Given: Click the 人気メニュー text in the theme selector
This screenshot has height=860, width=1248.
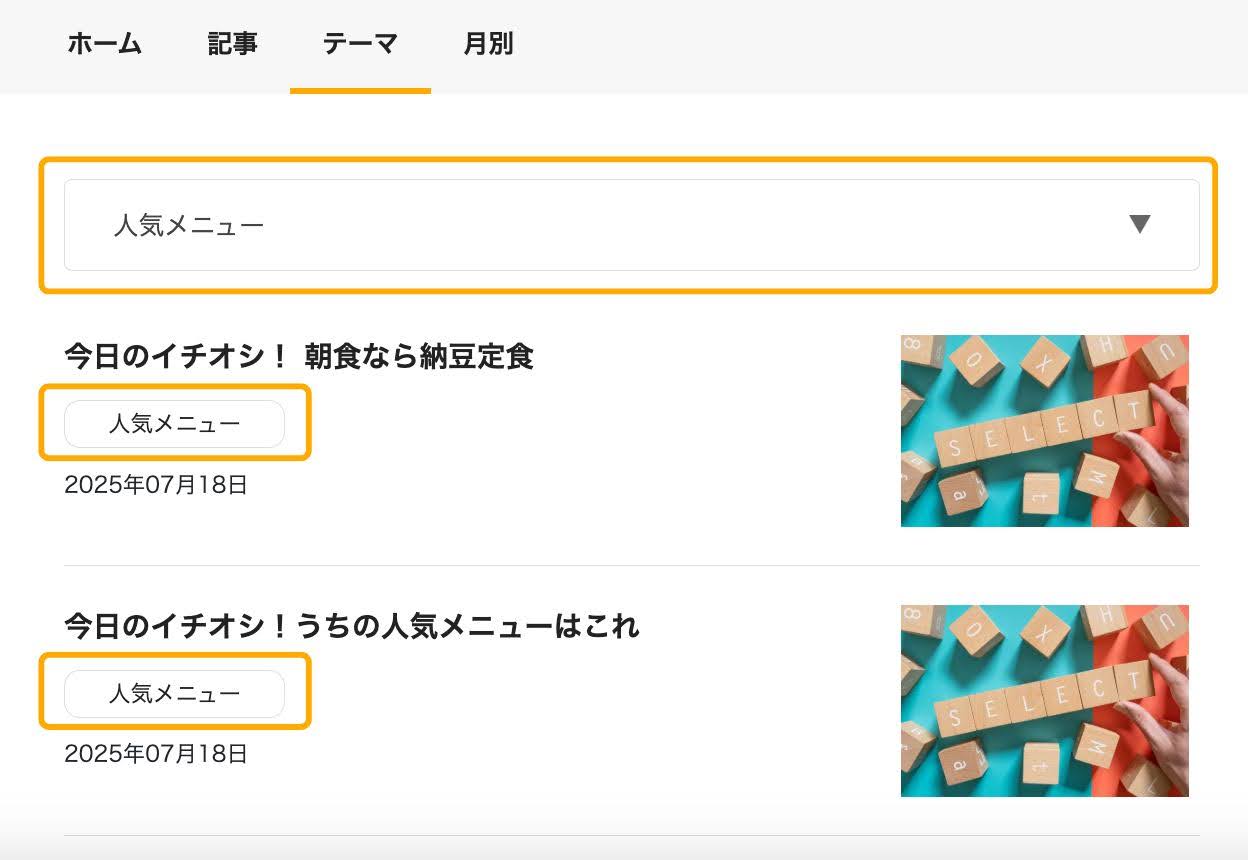Looking at the screenshot, I should pyautogui.click(x=189, y=225).
